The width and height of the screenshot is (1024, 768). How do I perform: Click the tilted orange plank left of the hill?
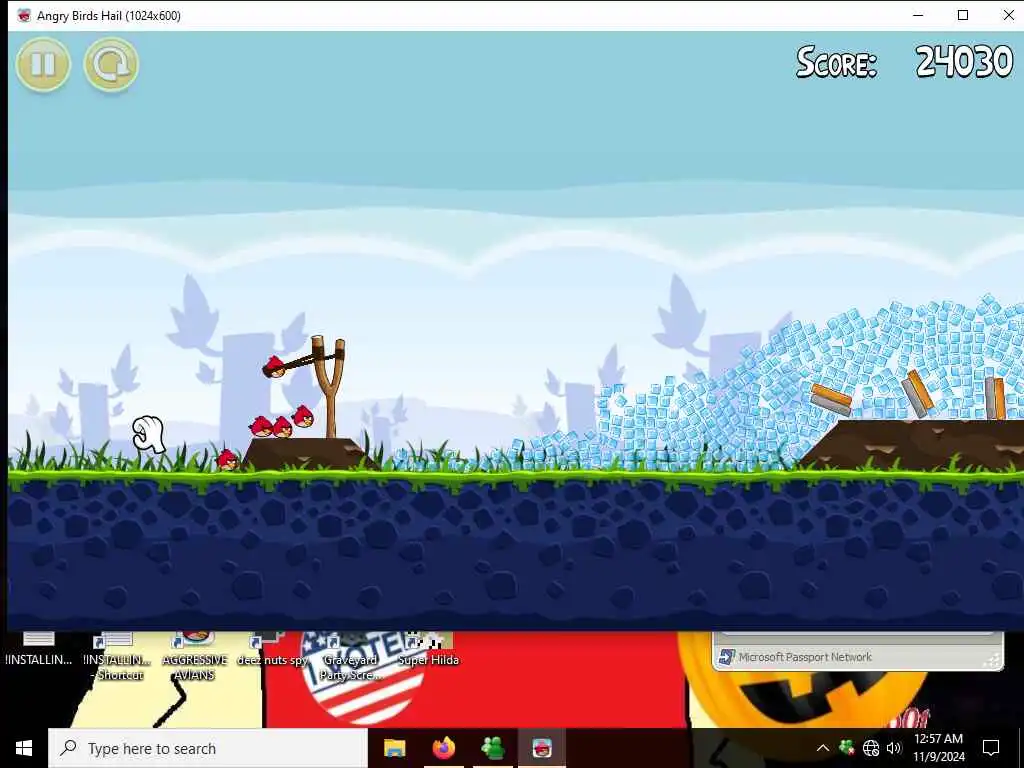click(x=831, y=398)
